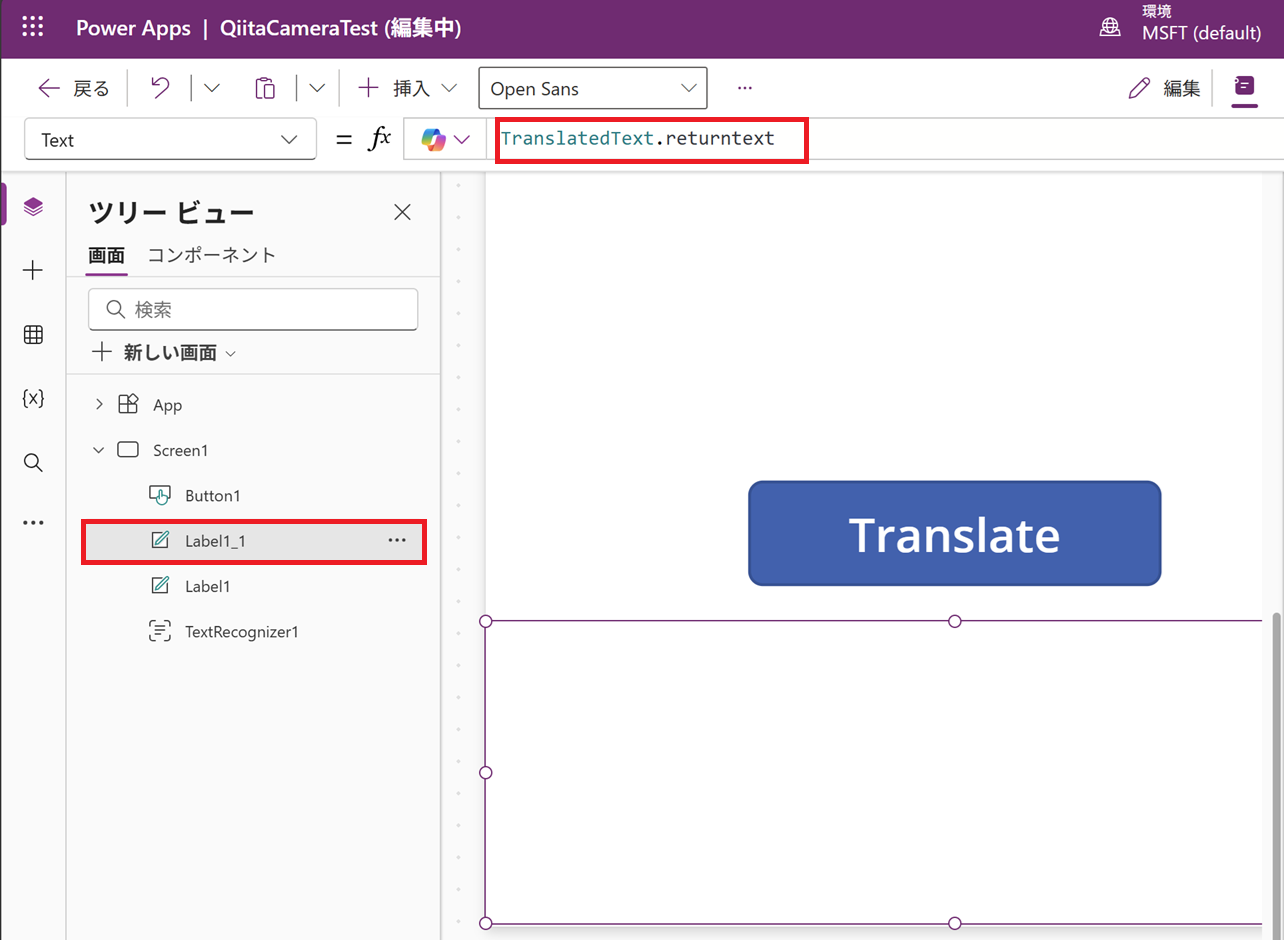This screenshot has width=1284, height=940.
Task: Click 新しい画面 new screen button
Action: 165,352
